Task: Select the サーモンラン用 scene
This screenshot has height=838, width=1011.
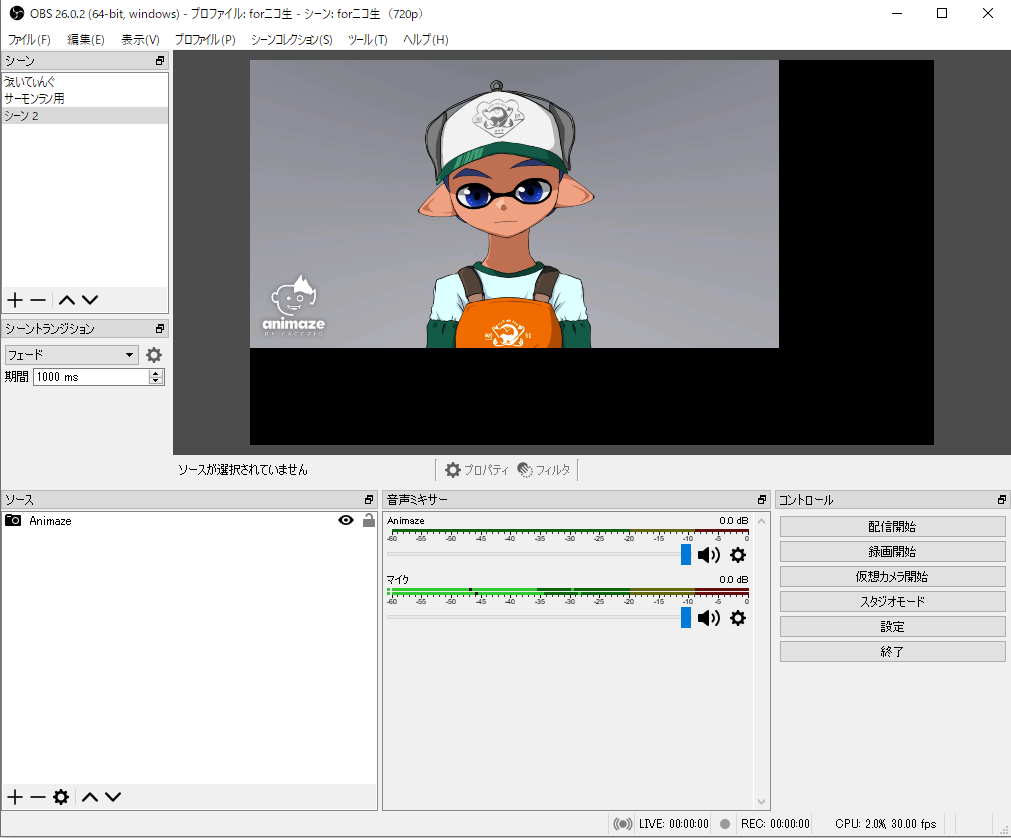Action: pos(84,99)
